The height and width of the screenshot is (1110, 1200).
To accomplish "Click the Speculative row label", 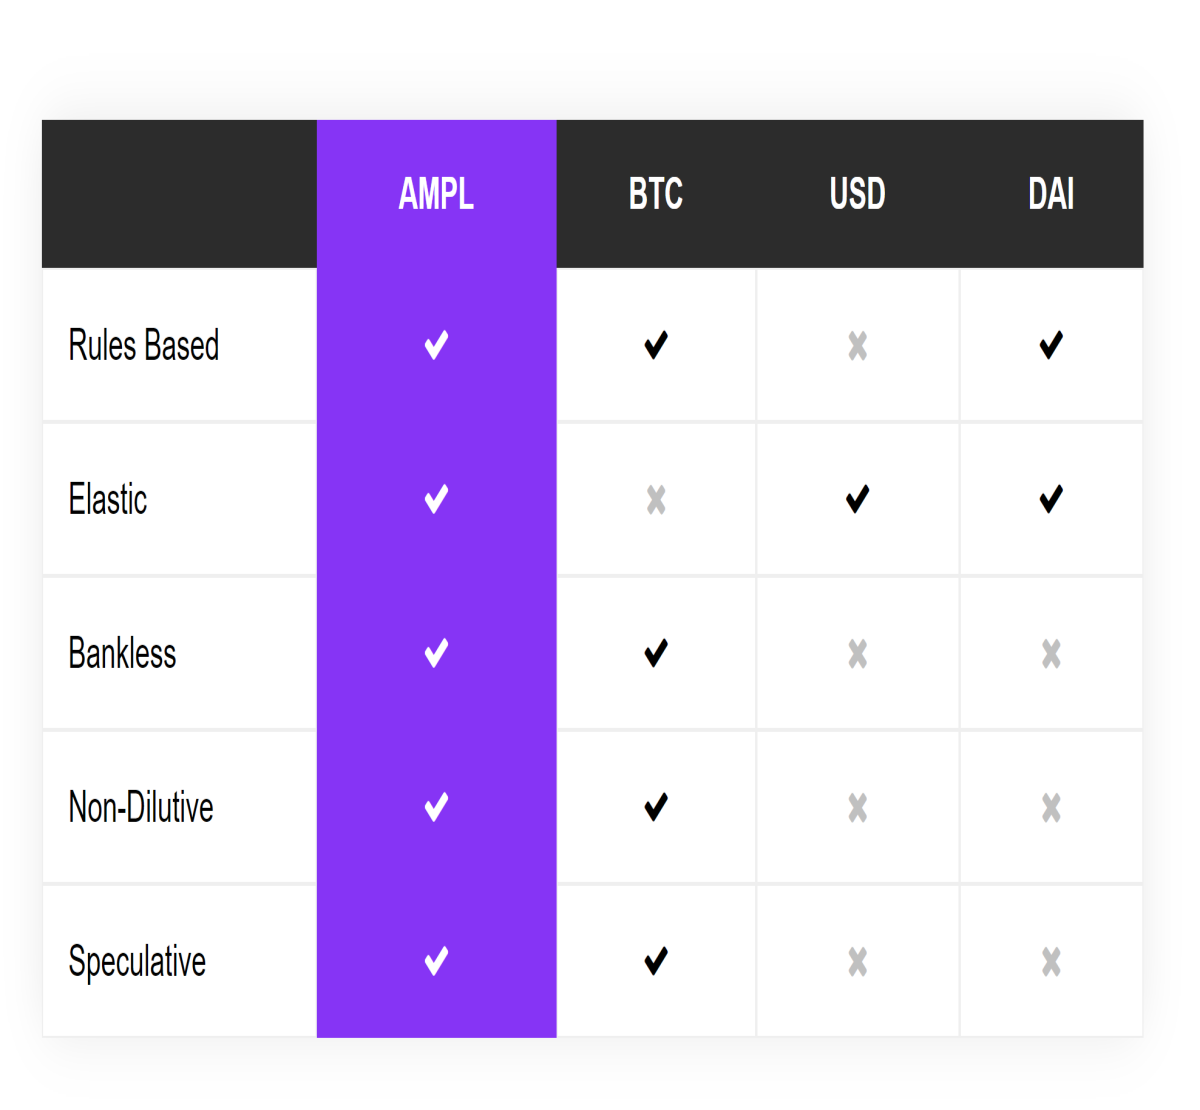I will [137, 962].
